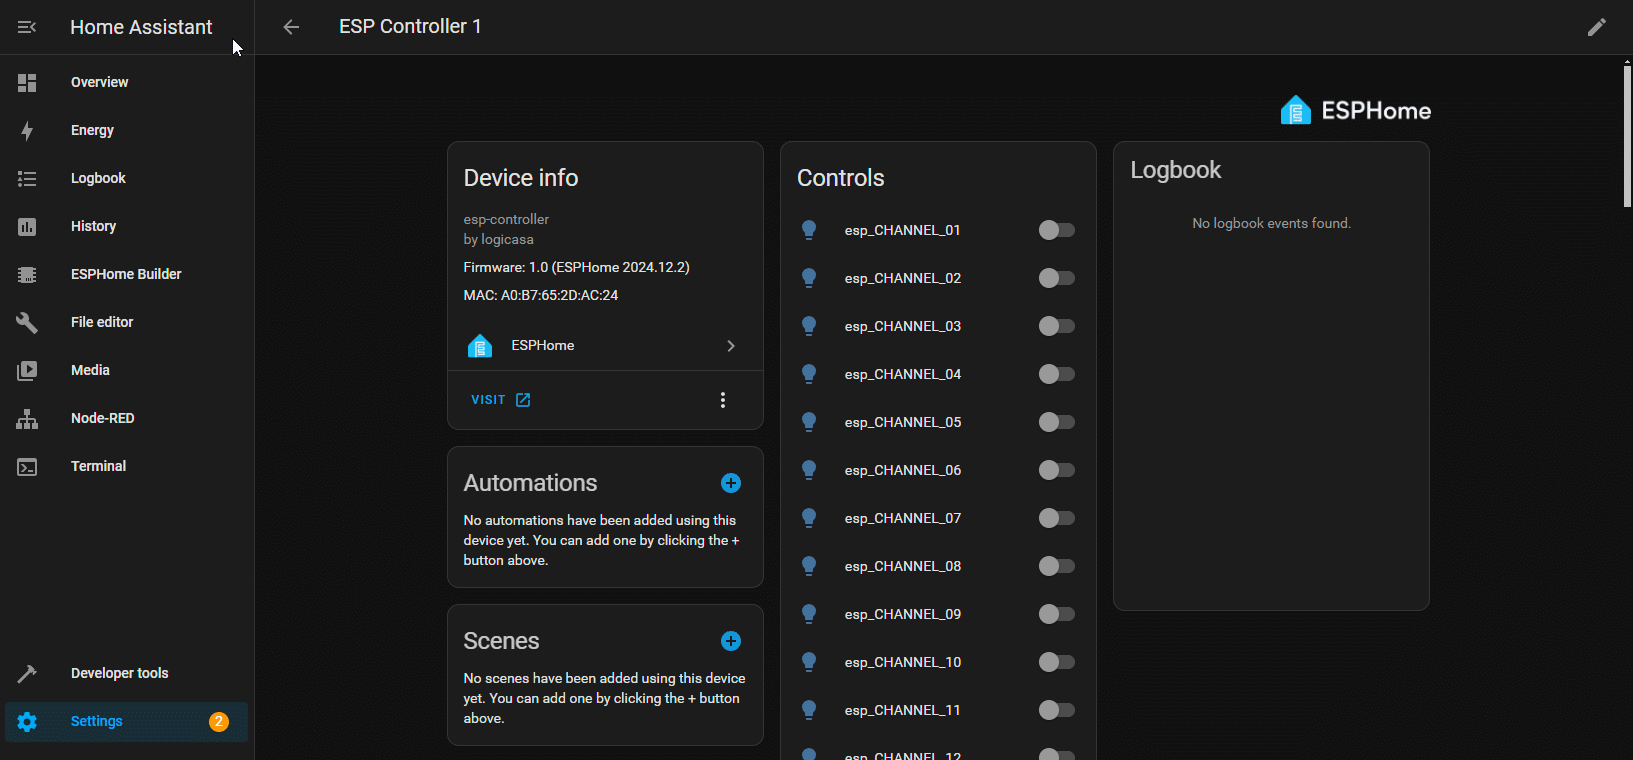The height and width of the screenshot is (760, 1633).
Task: Click the ESPHome logo at top right
Action: click(1355, 110)
